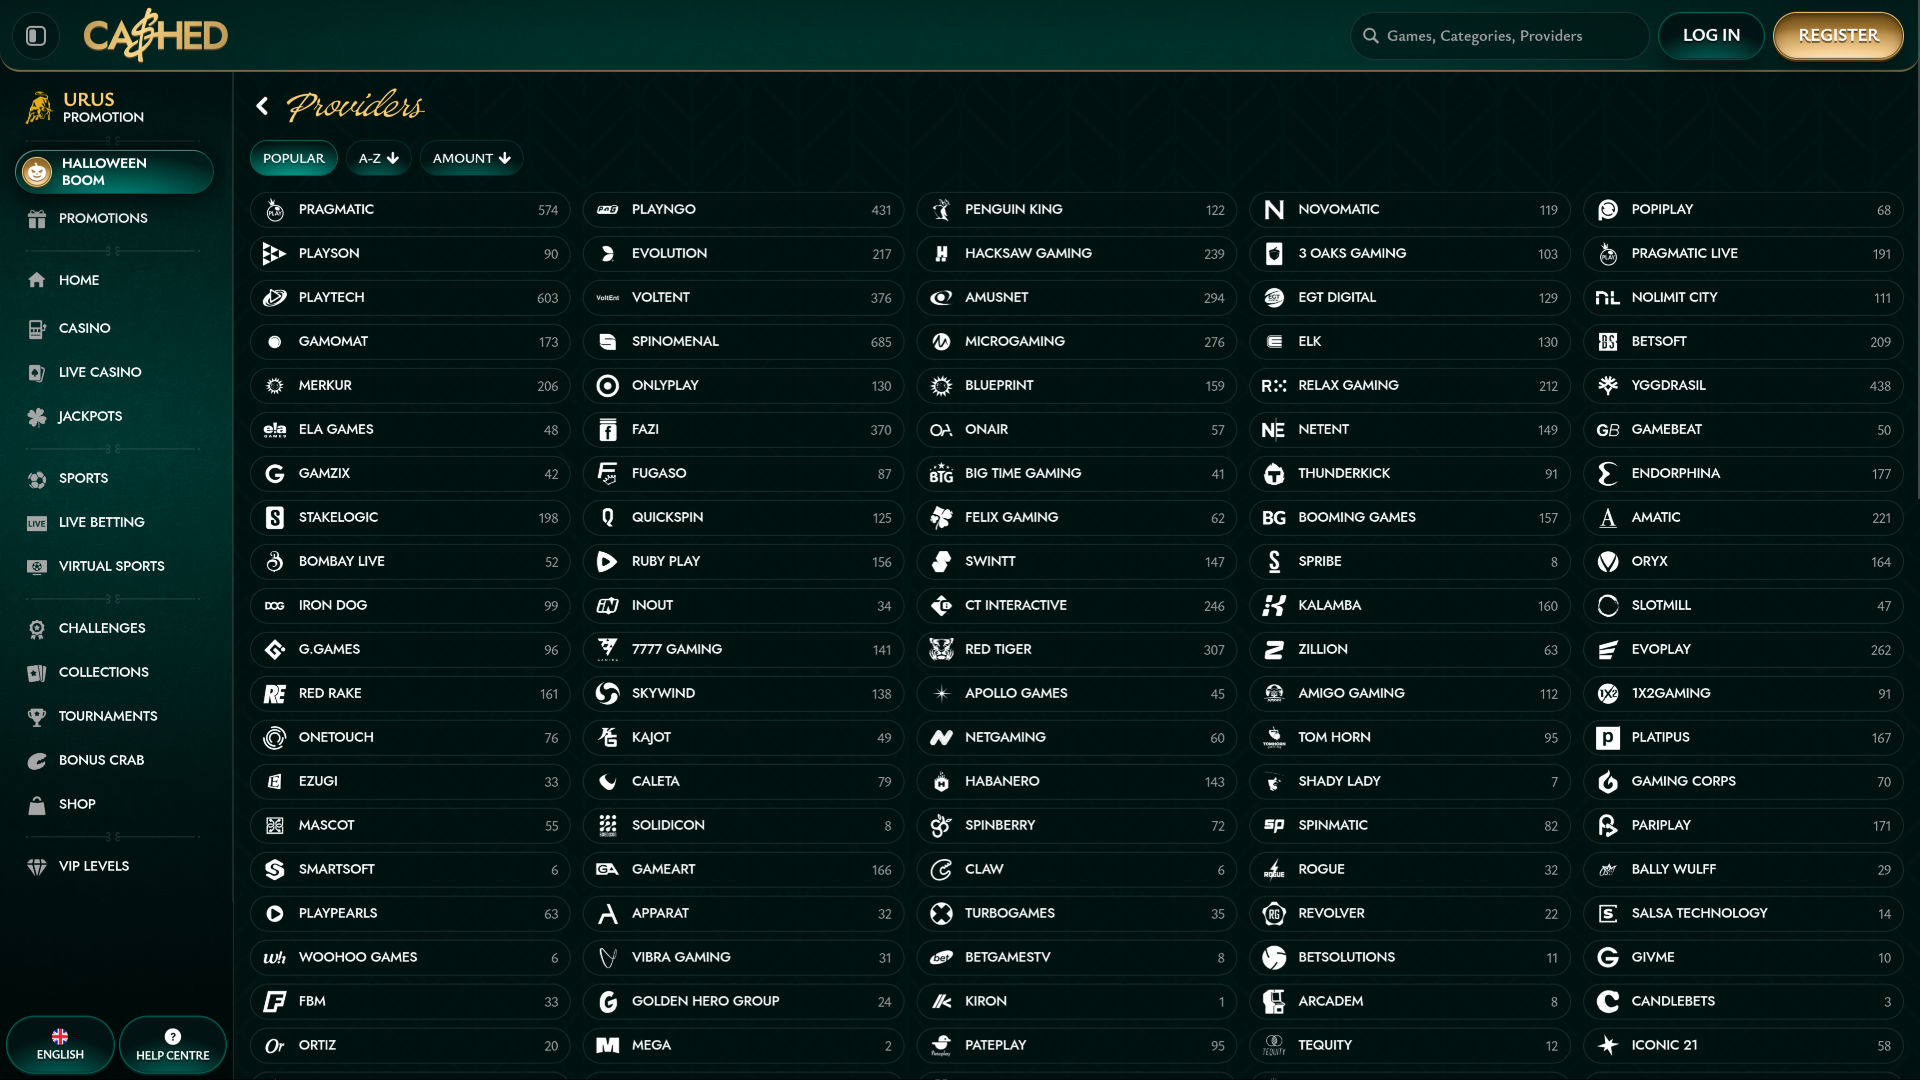Open the Bonus Crab sidebar item
The height and width of the screenshot is (1080, 1920).
tap(101, 760)
